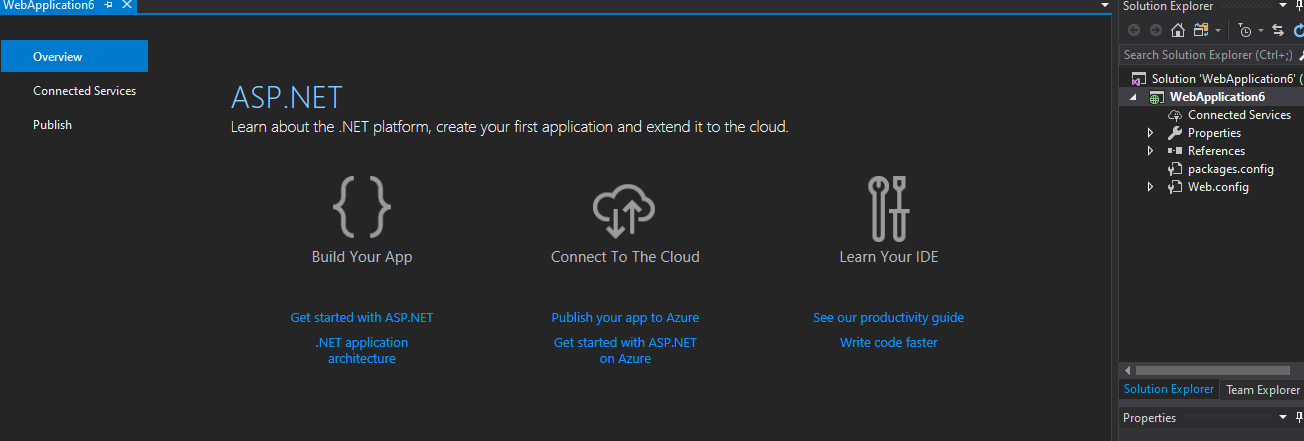This screenshot has width=1304, height=441.
Task: Click the Solution Explorer panel title
Action: point(1168,6)
